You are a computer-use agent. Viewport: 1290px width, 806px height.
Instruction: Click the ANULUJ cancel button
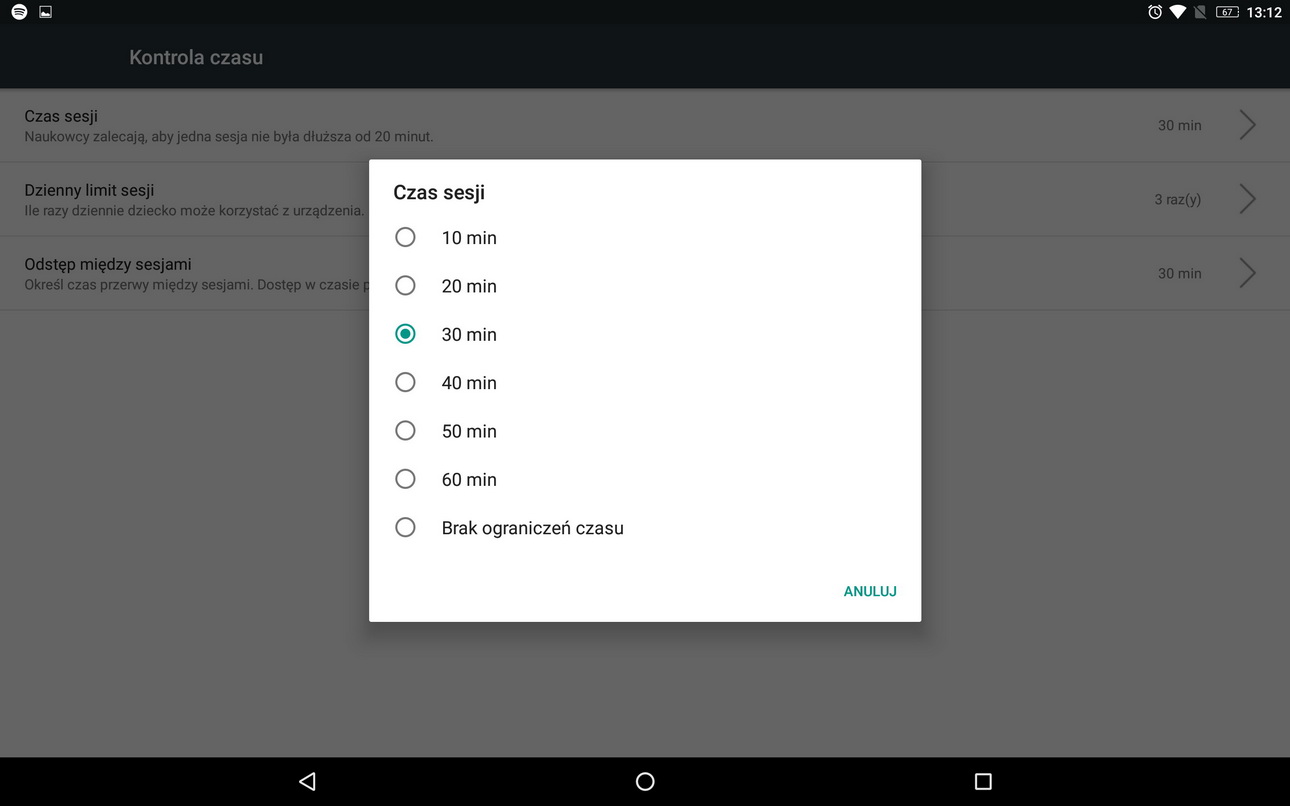tap(869, 591)
